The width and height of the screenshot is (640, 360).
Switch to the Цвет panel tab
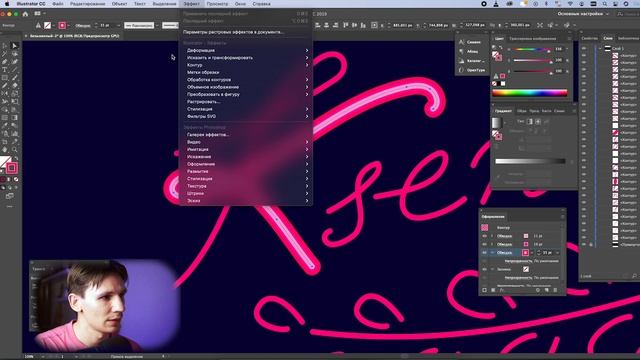pos(499,38)
